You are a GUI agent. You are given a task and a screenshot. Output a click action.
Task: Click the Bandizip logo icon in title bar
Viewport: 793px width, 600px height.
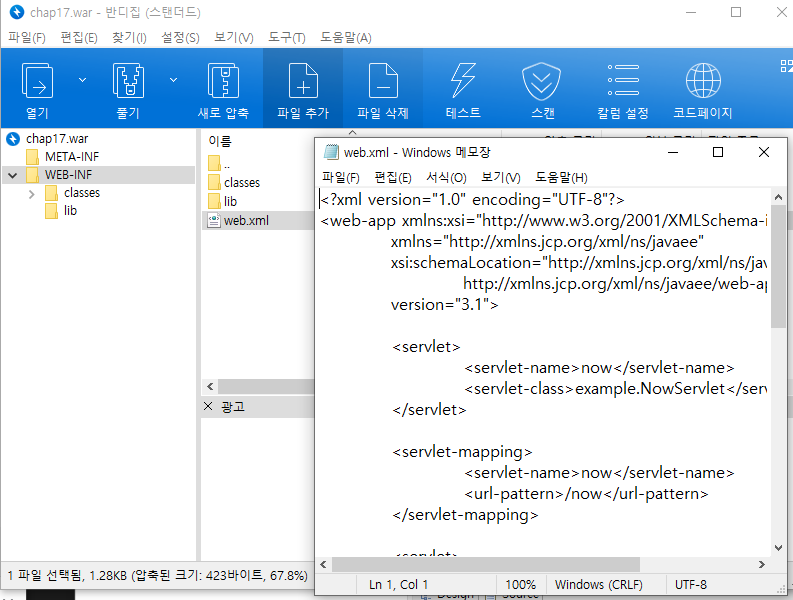pyautogui.click(x=17, y=12)
